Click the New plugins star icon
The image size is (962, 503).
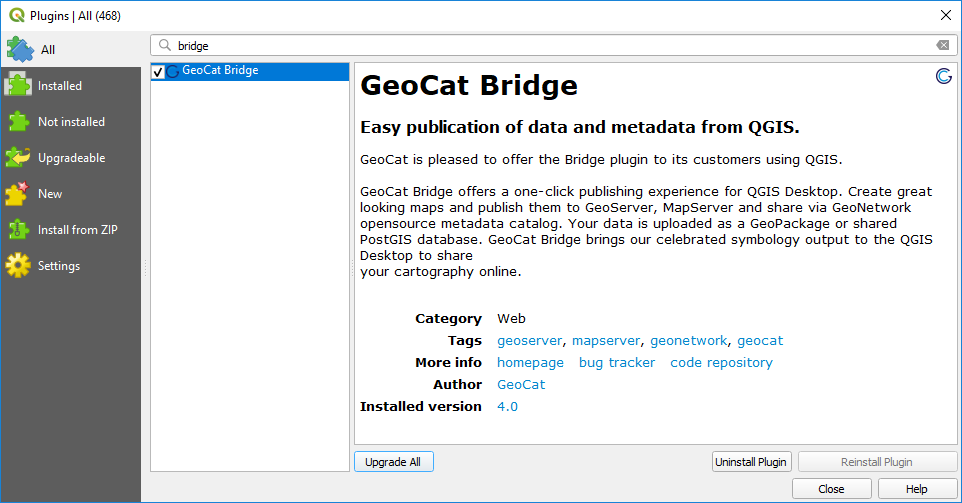pyautogui.click(x=17, y=193)
